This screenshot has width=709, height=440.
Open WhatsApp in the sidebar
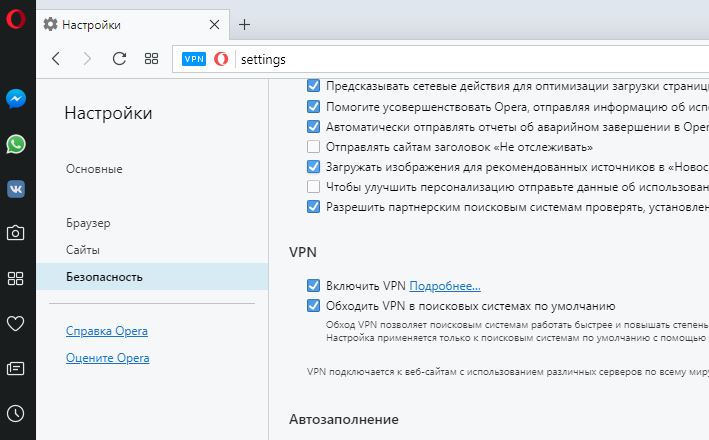tap(16, 144)
